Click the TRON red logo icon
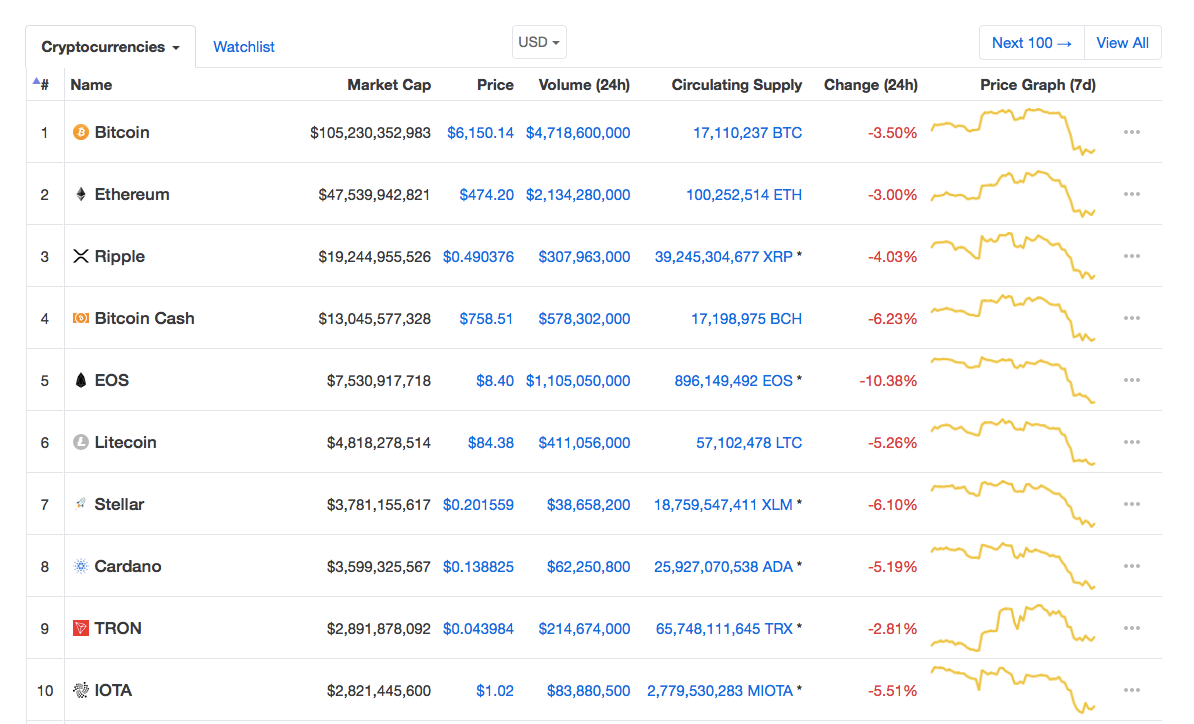 point(81,628)
